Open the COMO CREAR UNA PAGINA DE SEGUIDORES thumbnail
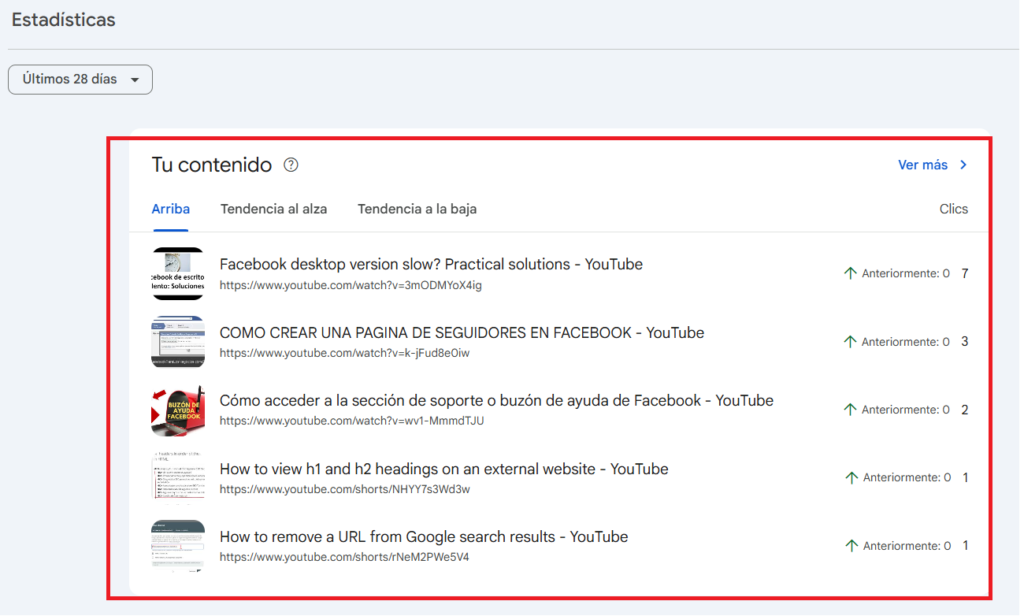1024x616 pixels. click(x=178, y=342)
